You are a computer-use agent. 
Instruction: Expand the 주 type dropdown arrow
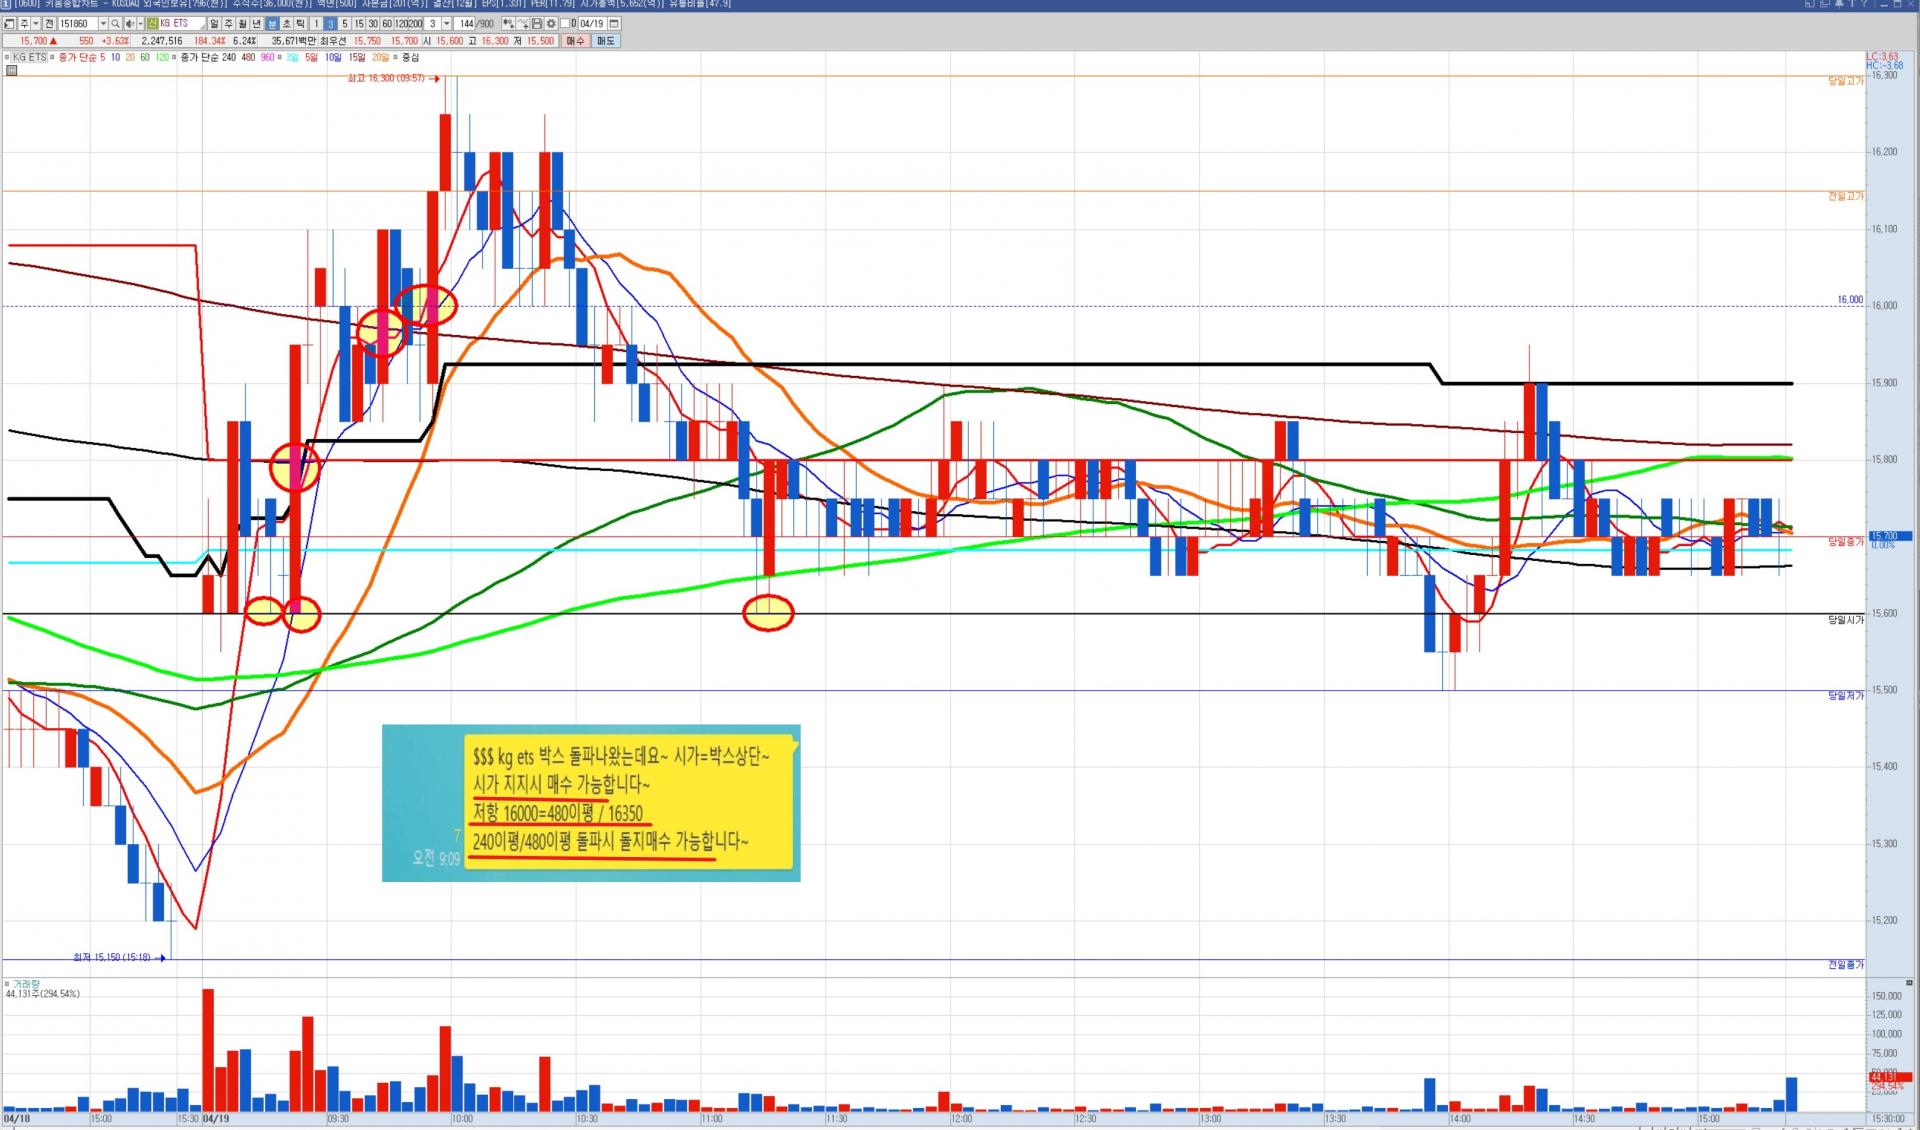(x=36, y=24)
